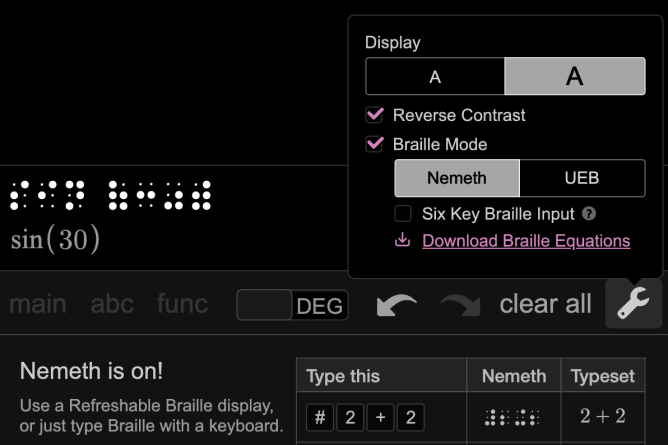Switch to the abc keypad tab
The width and height of the screenshot is (668, 445).
[112, 304]
